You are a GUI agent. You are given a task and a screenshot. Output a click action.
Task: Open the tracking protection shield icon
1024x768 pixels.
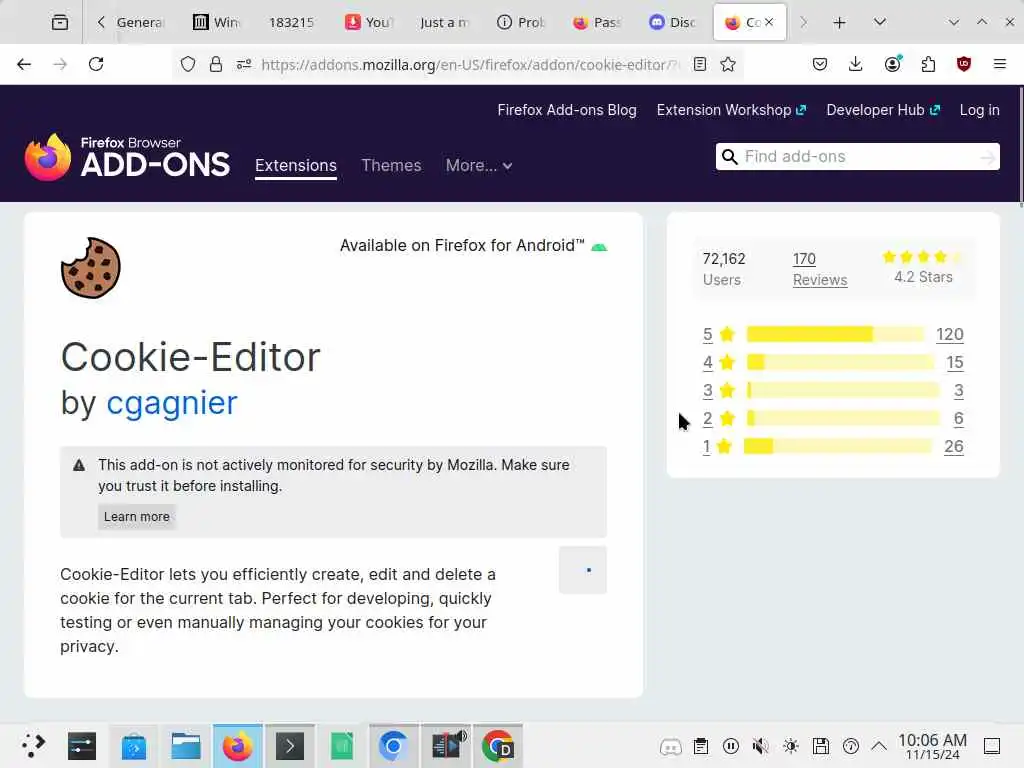point(188,64)
